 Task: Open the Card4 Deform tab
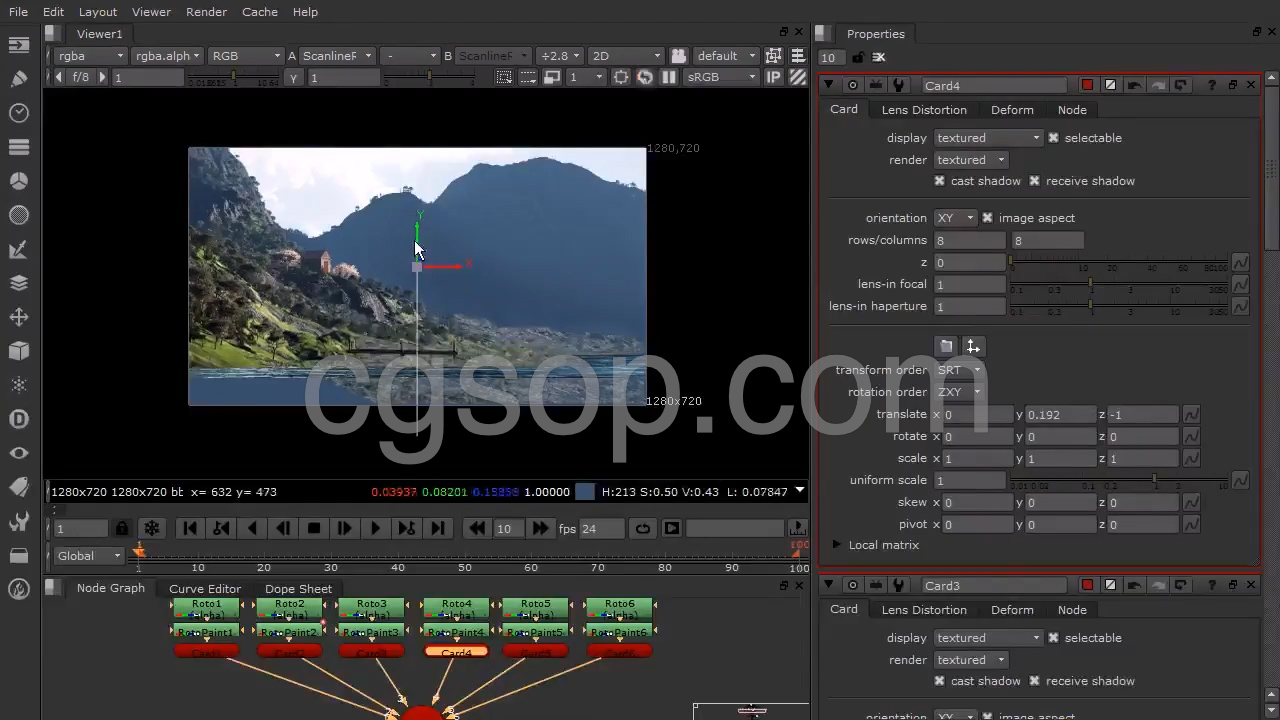1012,110
